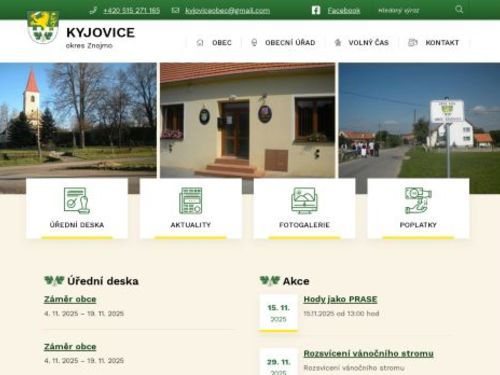Click the okres Znojmo subtitle
The image size is (500, 375).
pos(89,46)
